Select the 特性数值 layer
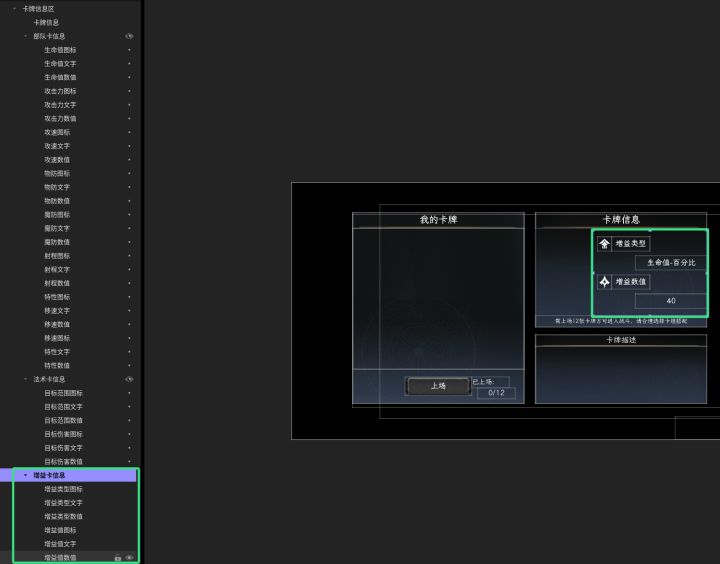The height and width of the screenshot is (564, 720). pos(57,366)
